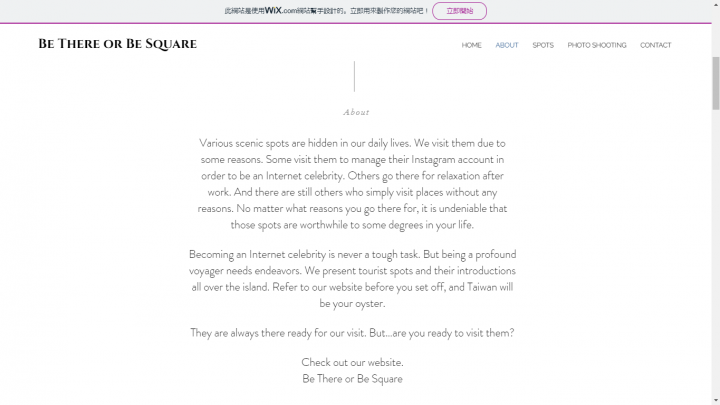Click the italic About heading
720x405 pixels.
[x=356, y=112]
